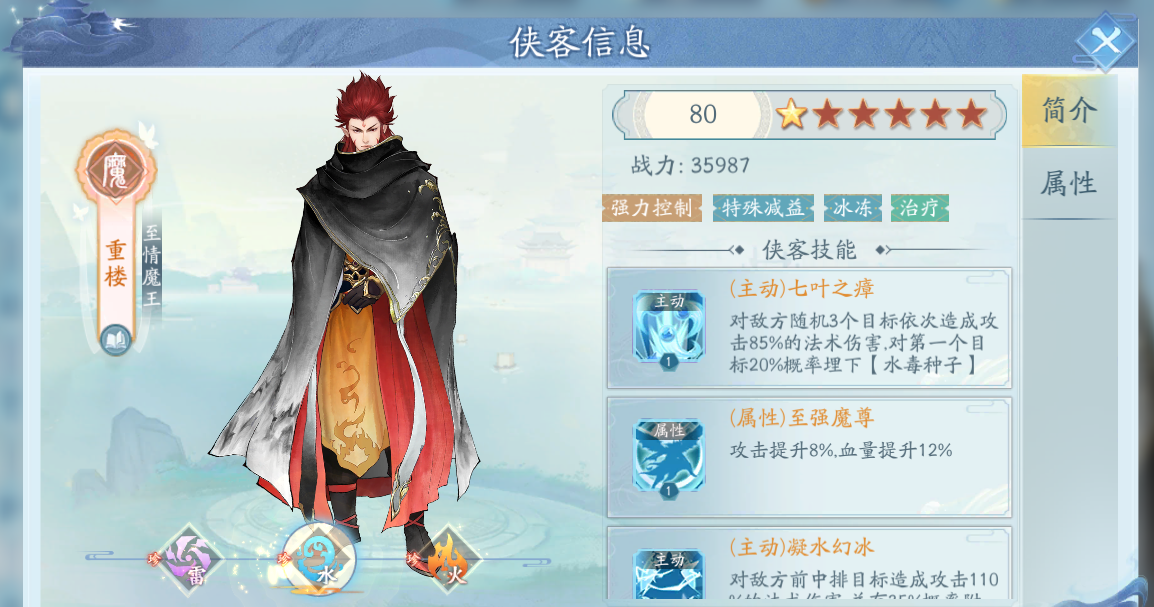Click the 魔 faction emblem
This screenshot has height=607, width=1154.
pos(116,171)
